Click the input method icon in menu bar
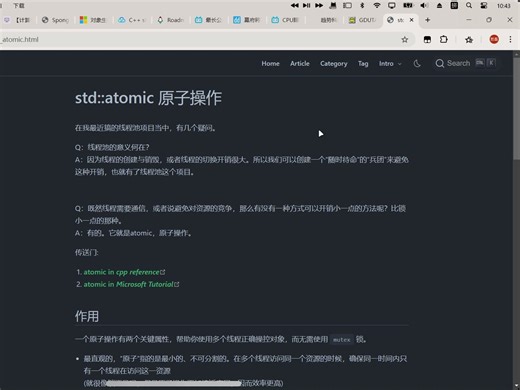 (x=454, y=5)
